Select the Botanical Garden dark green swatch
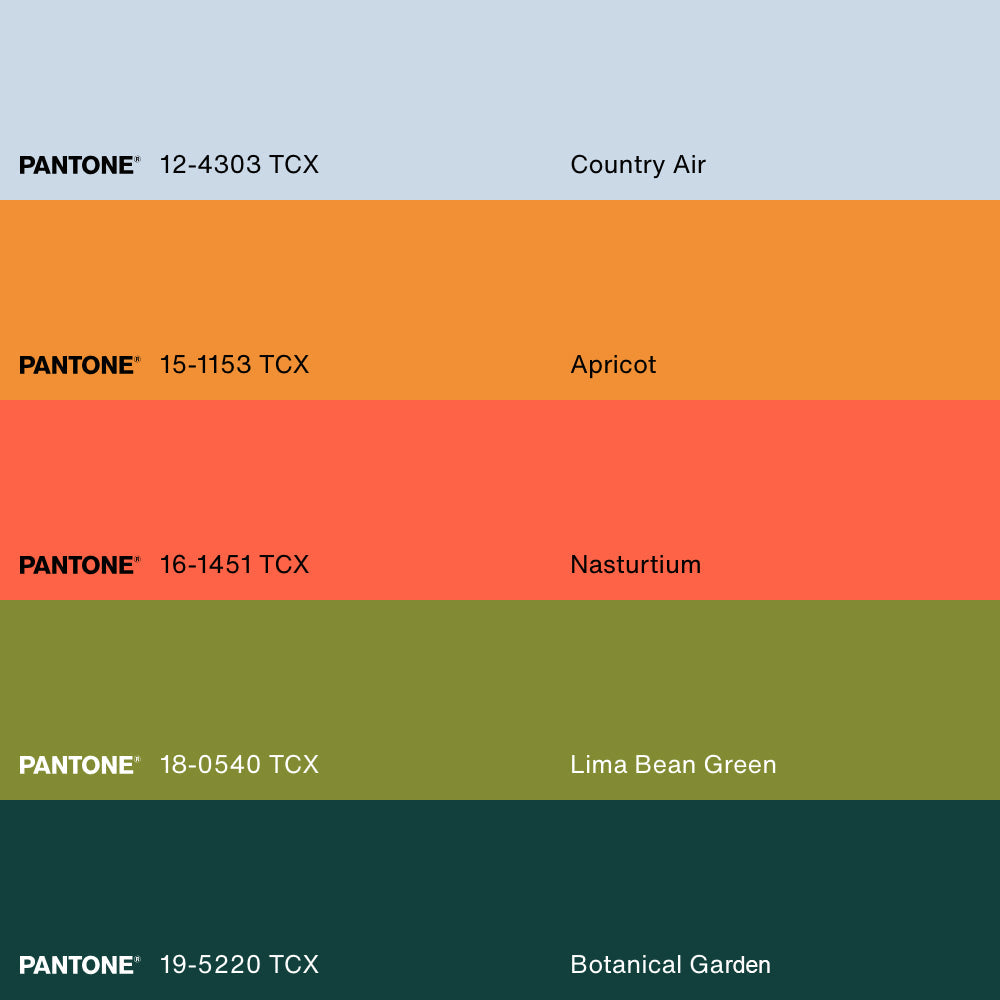 500,900
